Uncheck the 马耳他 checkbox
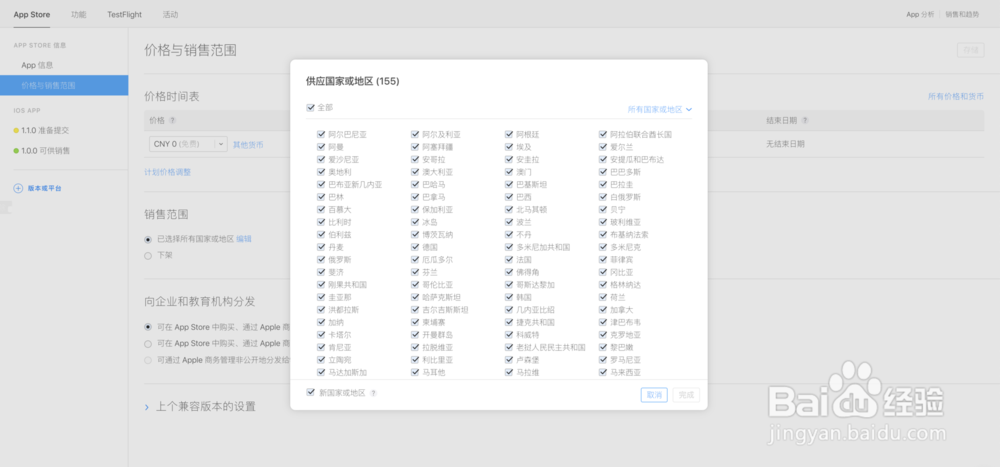1000x467 pixels. pos(415,372)
